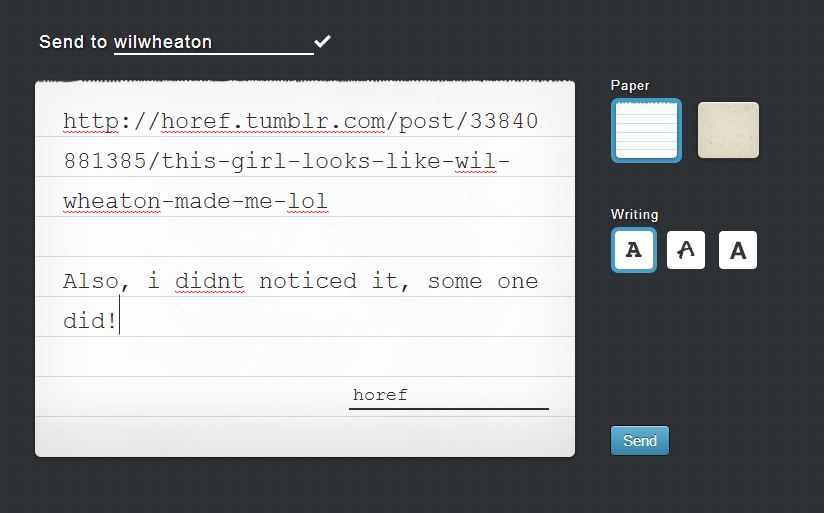
Task: Switch to the beige textured paper
Action: pyautogui.click(x=727, y=130)
